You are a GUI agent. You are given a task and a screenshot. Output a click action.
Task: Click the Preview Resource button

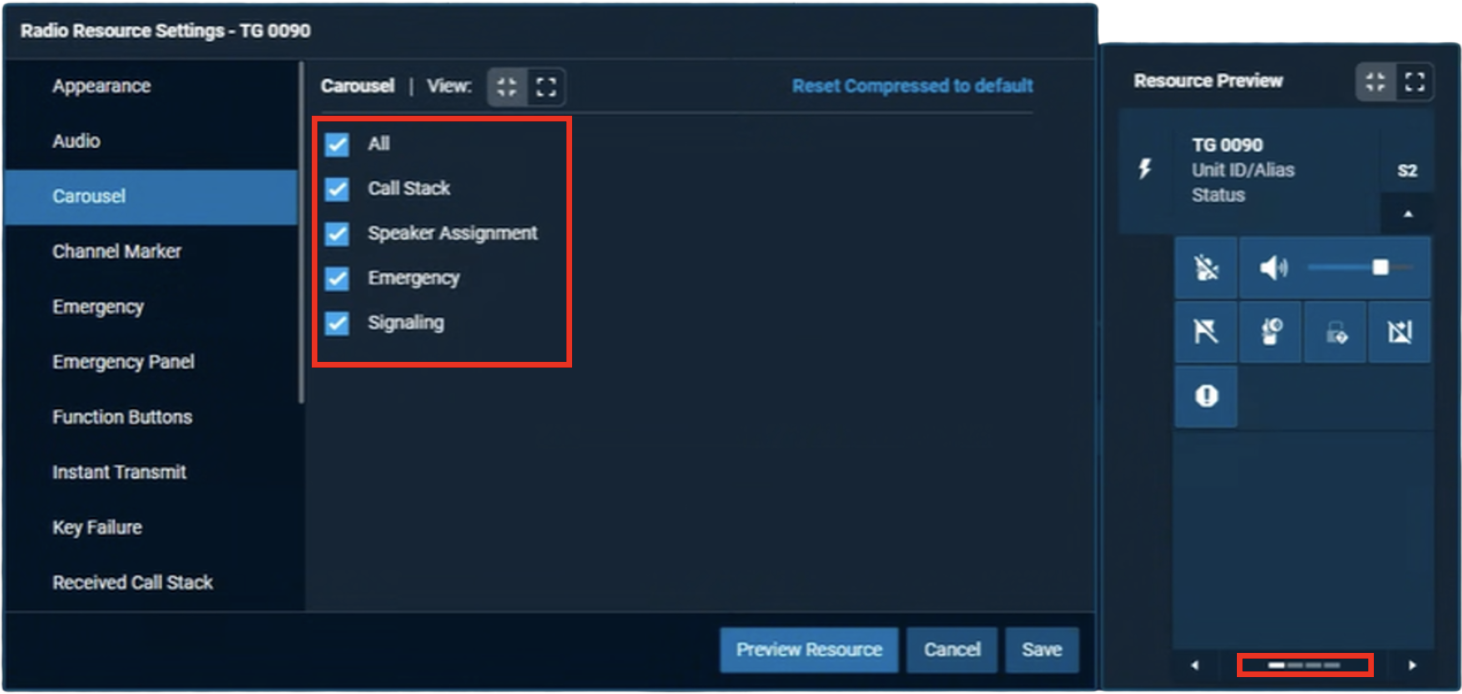pos(808,650)
